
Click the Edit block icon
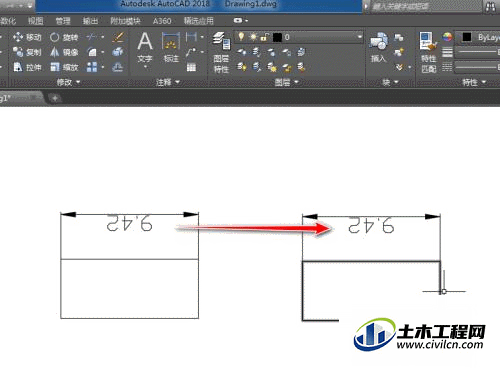[398, 52]
